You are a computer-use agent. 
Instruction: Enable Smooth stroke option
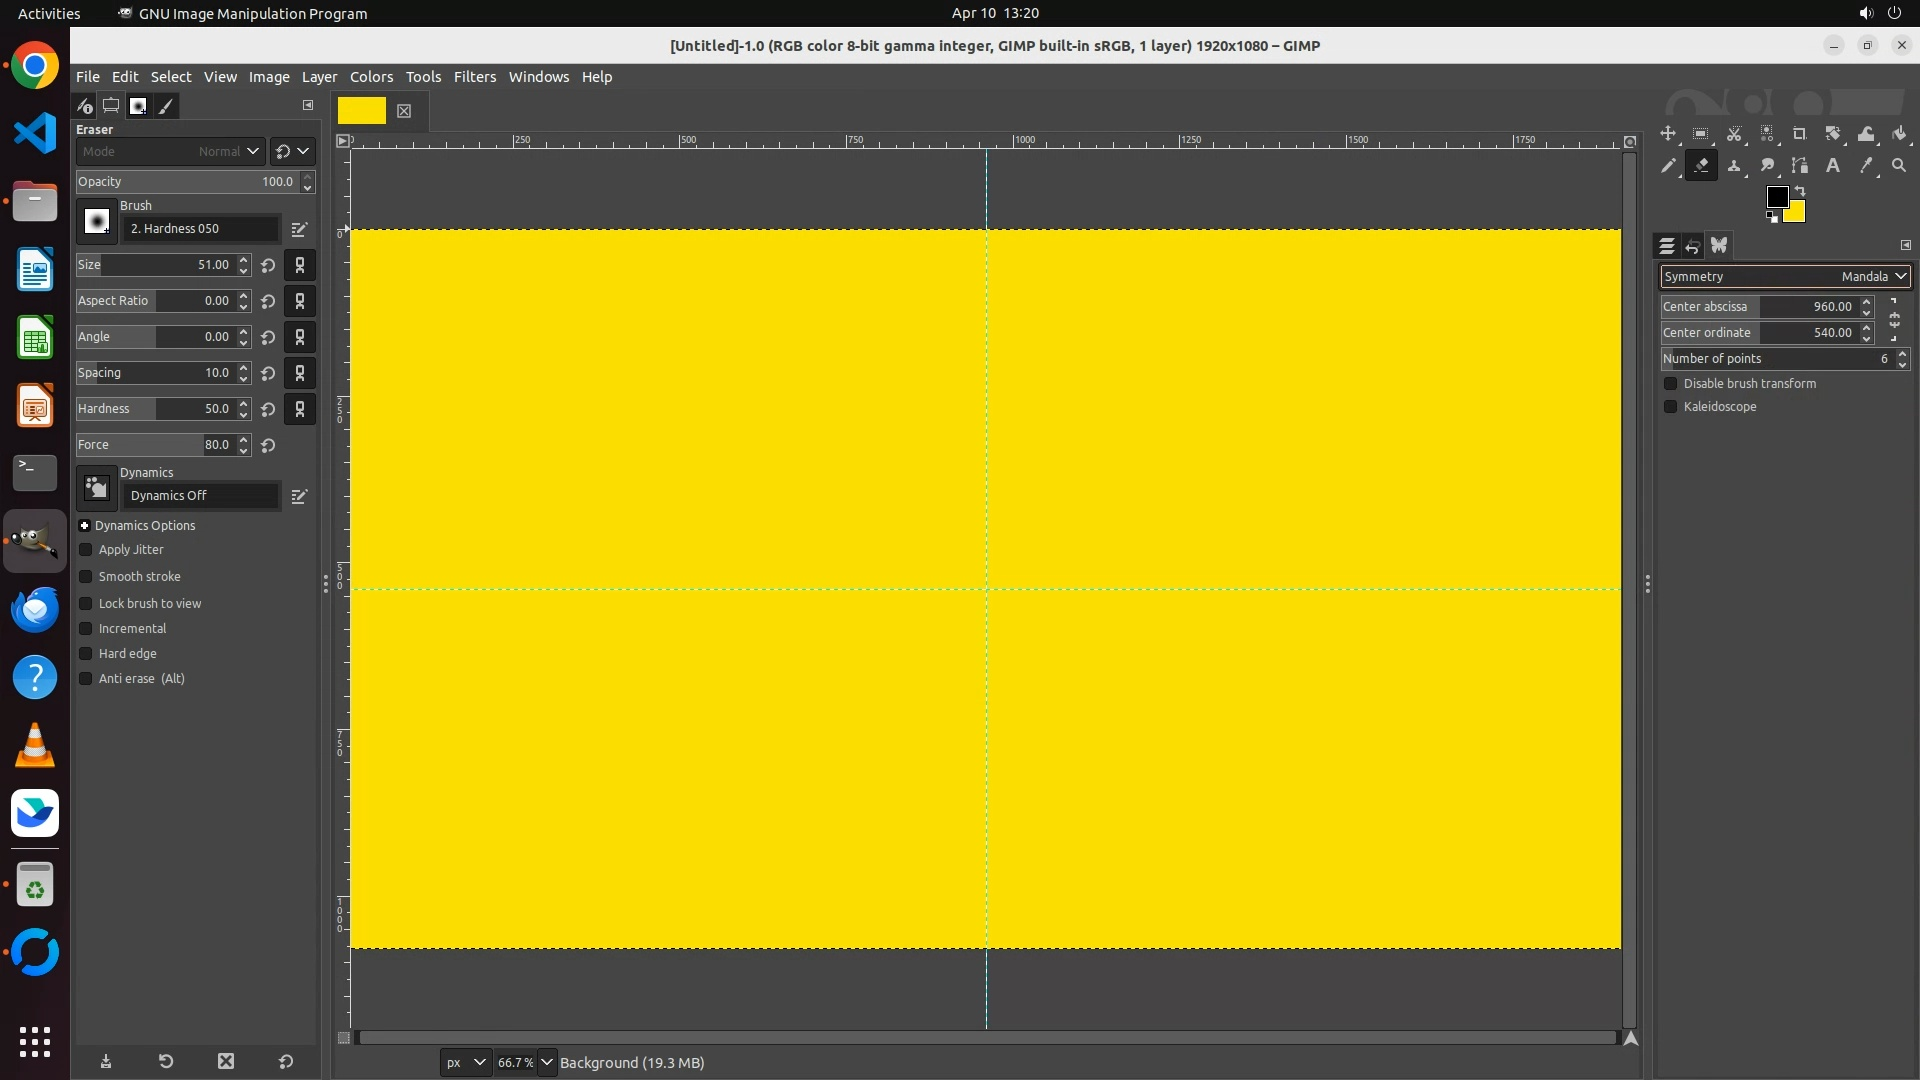tap(86, 577)
